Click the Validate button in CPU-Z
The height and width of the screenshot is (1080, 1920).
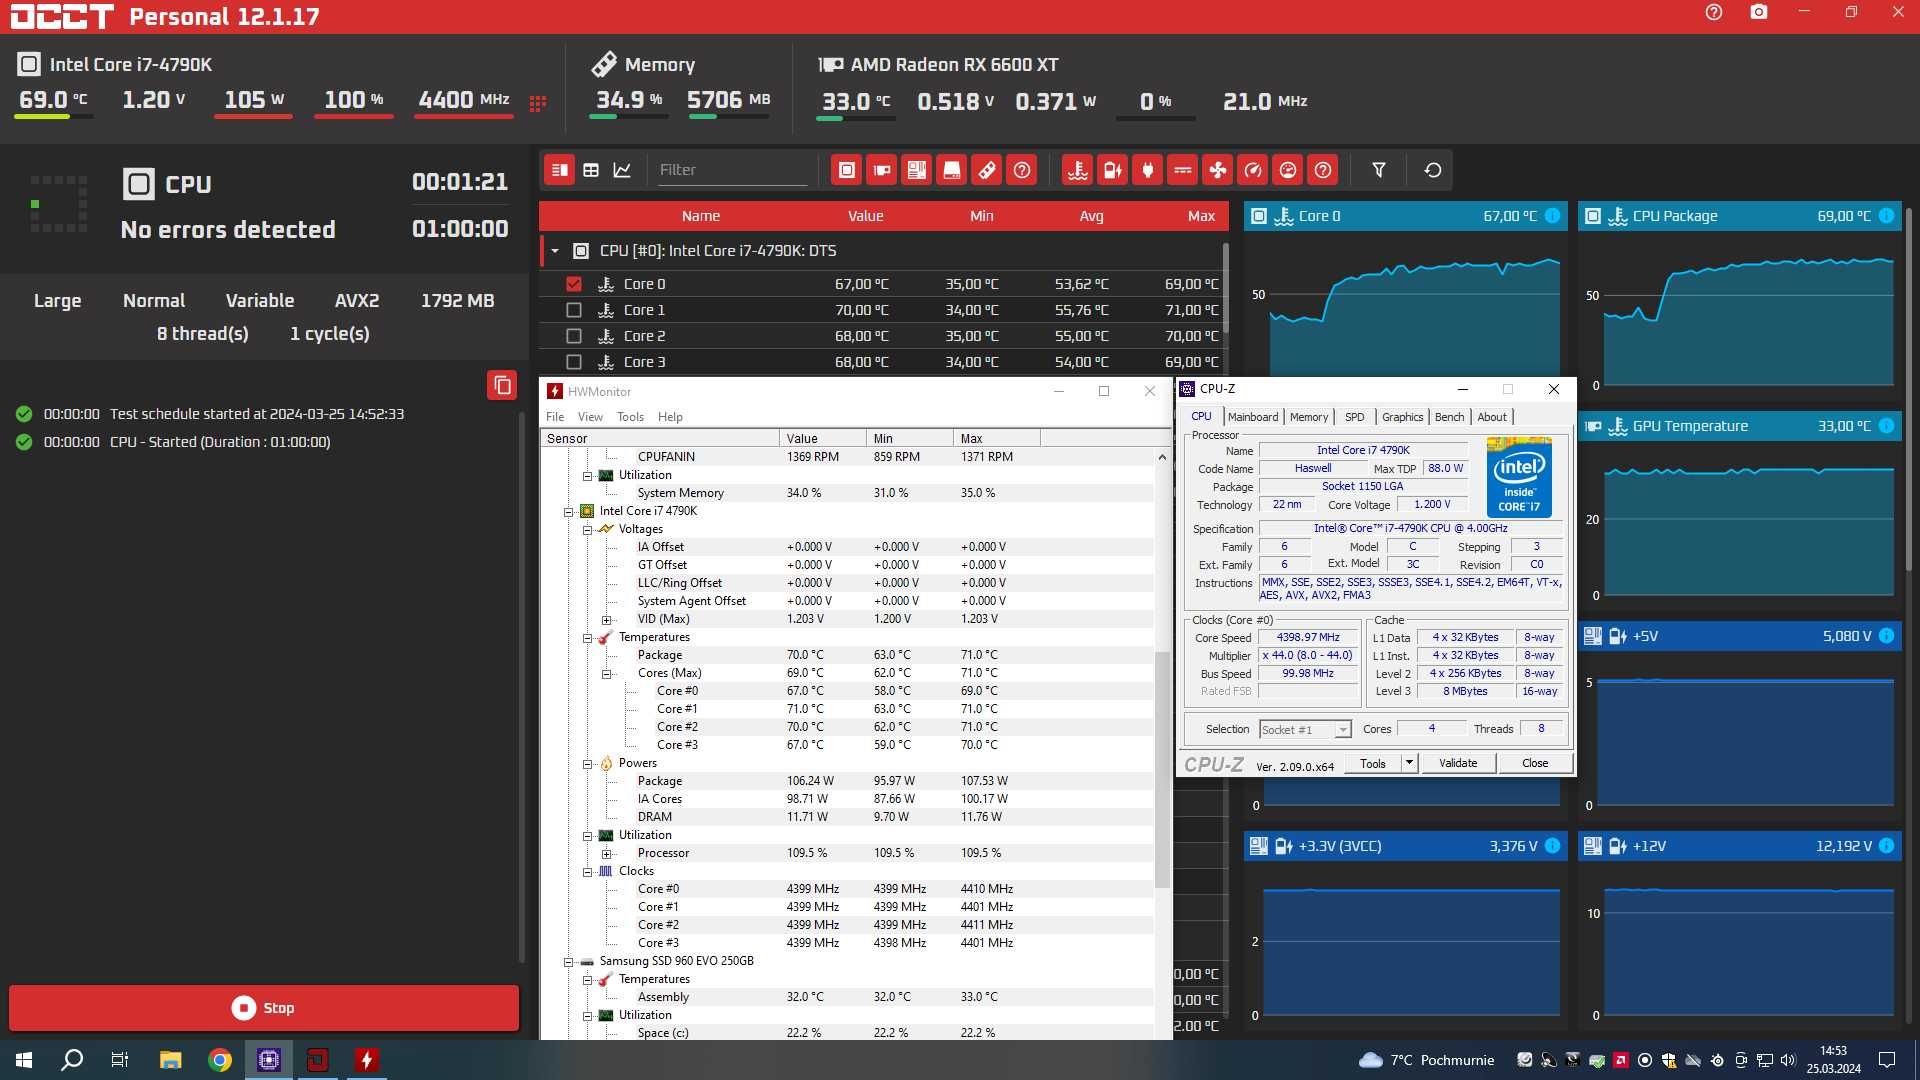coord(1457,763)
